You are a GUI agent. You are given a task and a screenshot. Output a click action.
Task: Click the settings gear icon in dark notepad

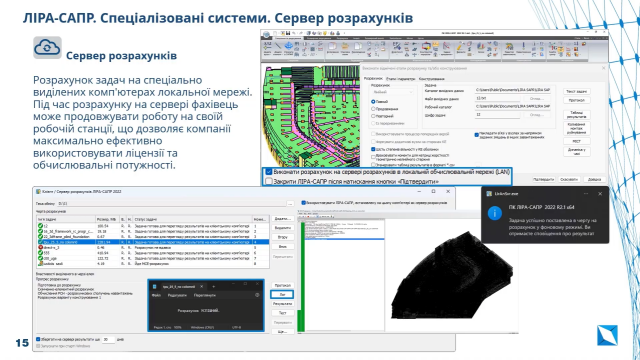257,295
